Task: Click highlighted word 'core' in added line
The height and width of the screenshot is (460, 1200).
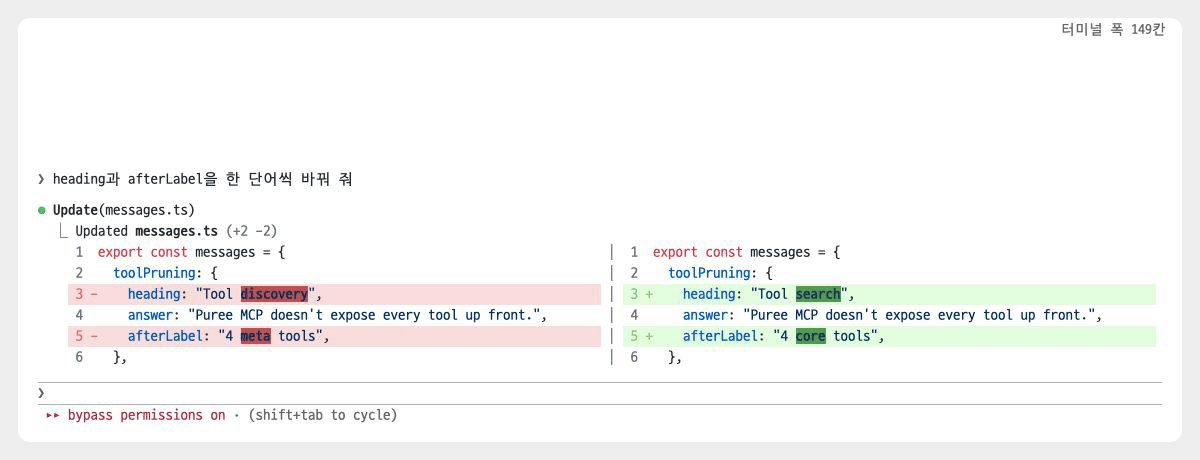Action: 810,336
